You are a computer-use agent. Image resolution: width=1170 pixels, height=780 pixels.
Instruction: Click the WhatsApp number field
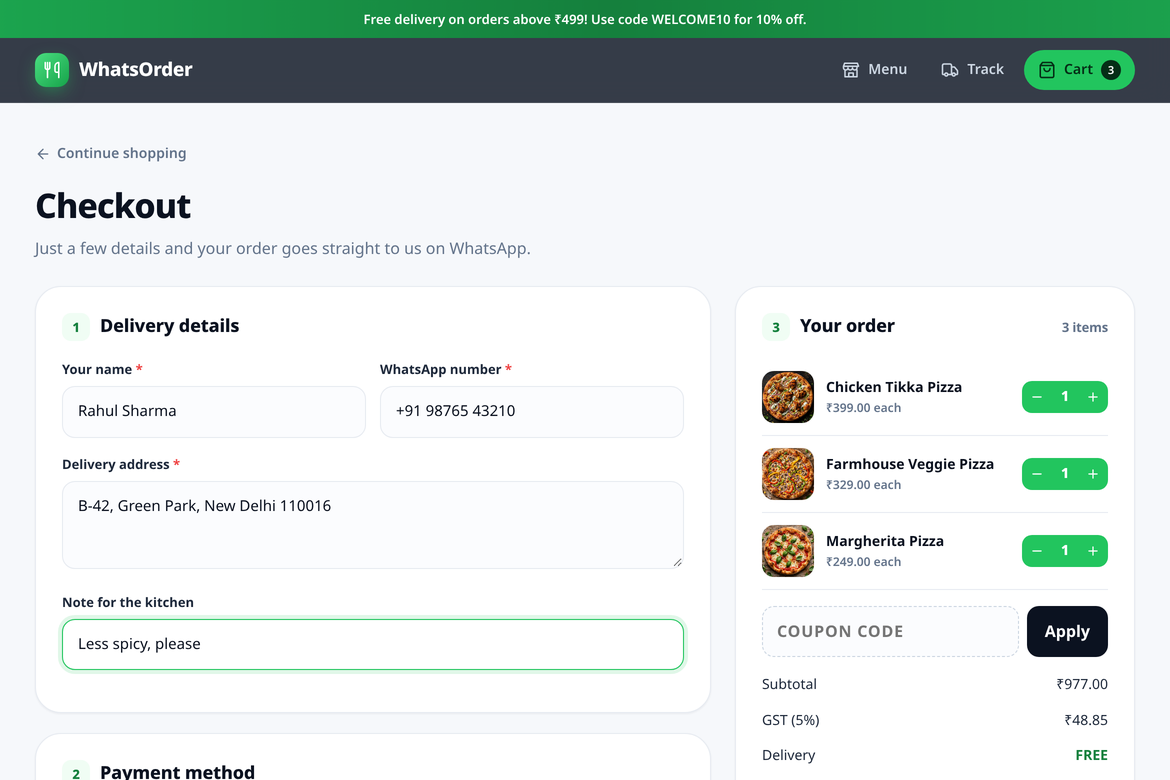[531, 411]
